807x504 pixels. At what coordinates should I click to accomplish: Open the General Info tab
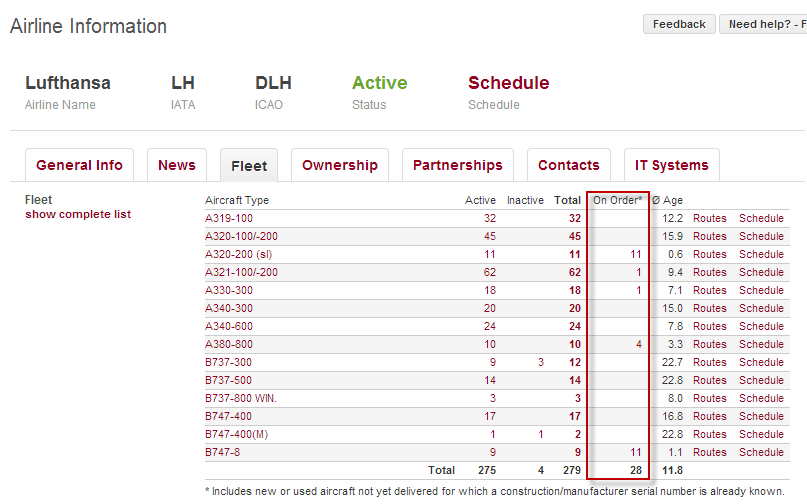pos(79,165)
